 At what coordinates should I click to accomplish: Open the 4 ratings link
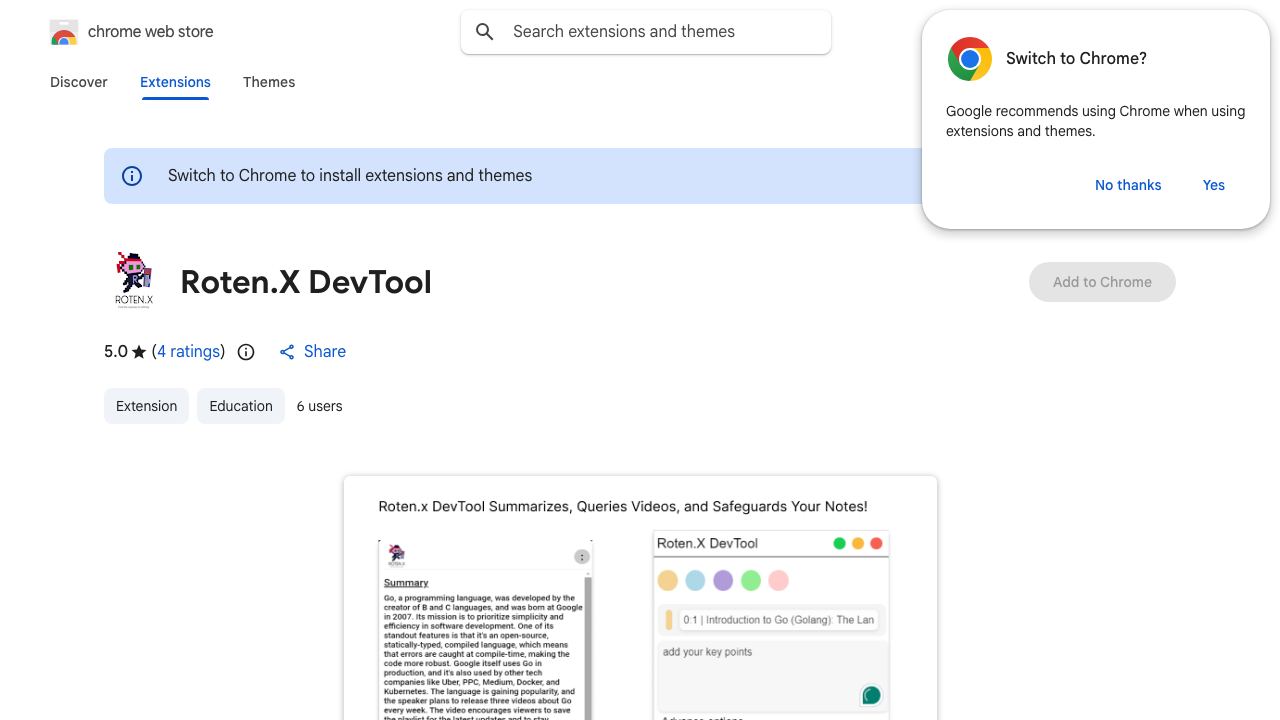[x=188, y=352]
